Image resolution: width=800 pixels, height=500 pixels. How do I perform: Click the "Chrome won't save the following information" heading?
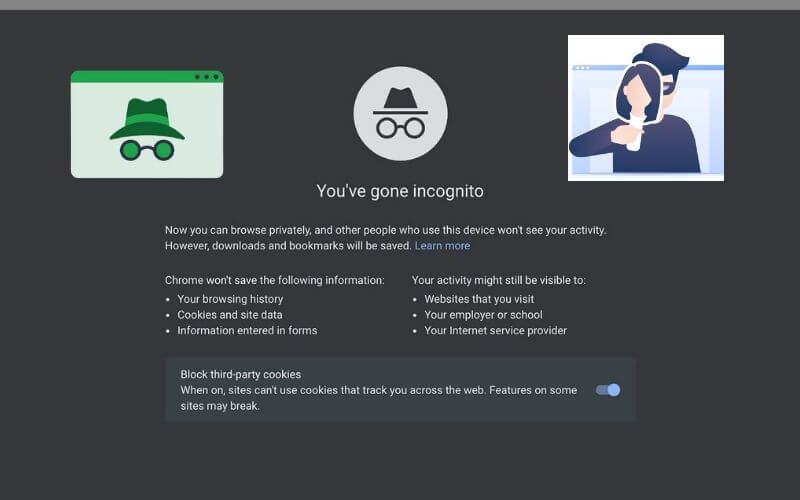pyautogui.click(x=274, y=280)
